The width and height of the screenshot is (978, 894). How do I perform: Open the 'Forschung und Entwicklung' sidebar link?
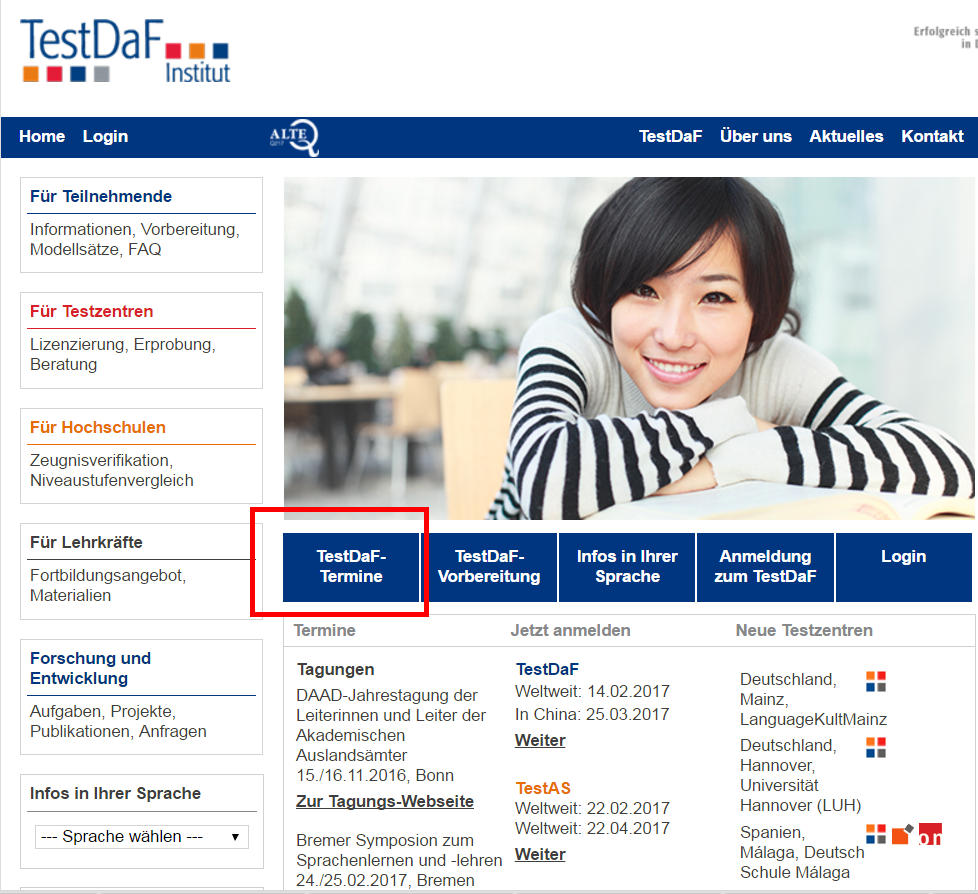[90, 668]
